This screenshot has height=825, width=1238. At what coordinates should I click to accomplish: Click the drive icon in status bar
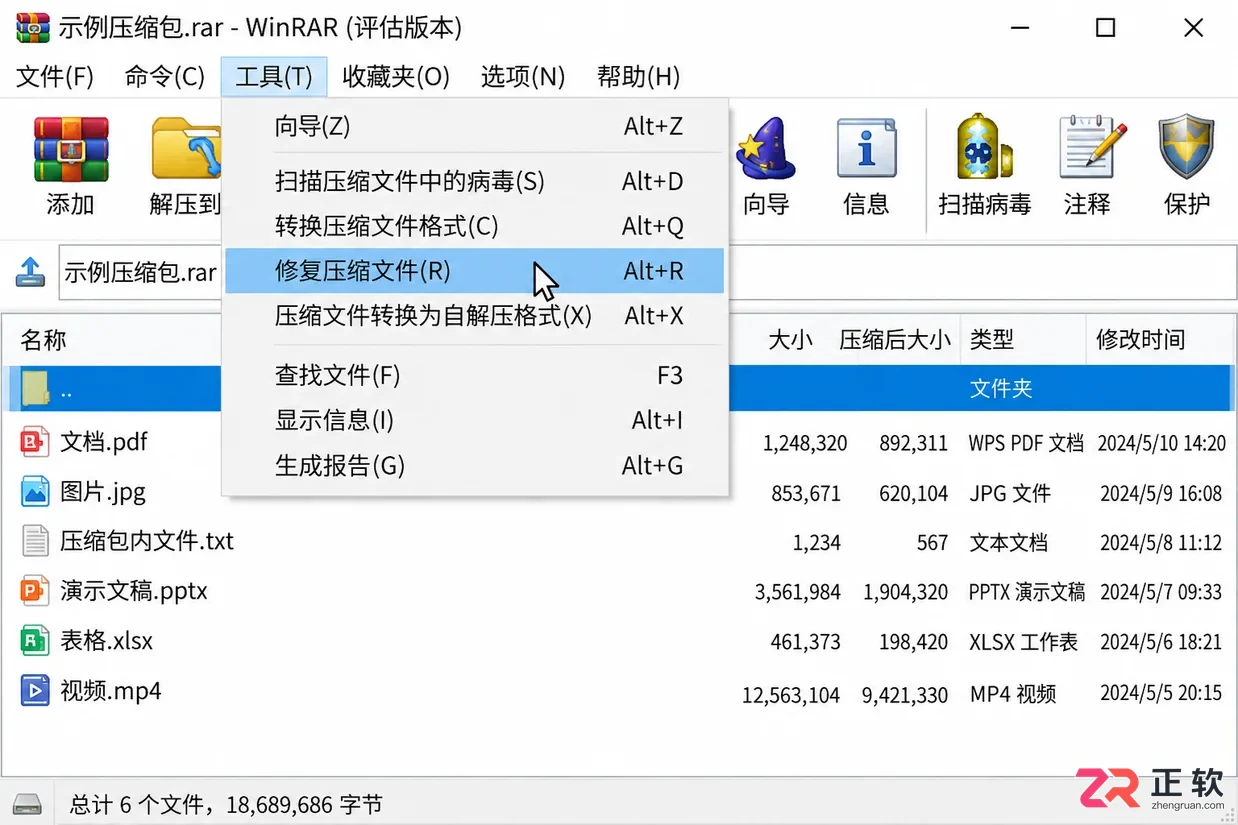[x=28, y=804]
